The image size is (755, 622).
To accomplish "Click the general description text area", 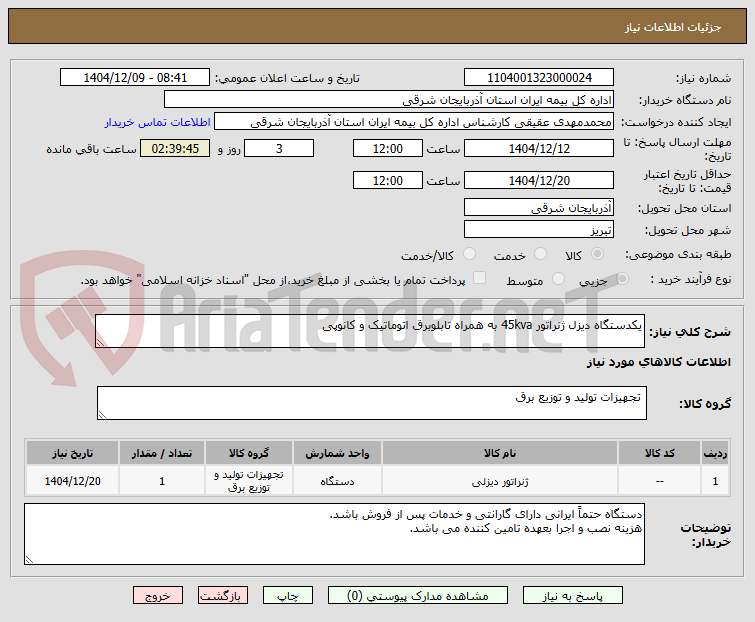I will click(x=370, y=331).
